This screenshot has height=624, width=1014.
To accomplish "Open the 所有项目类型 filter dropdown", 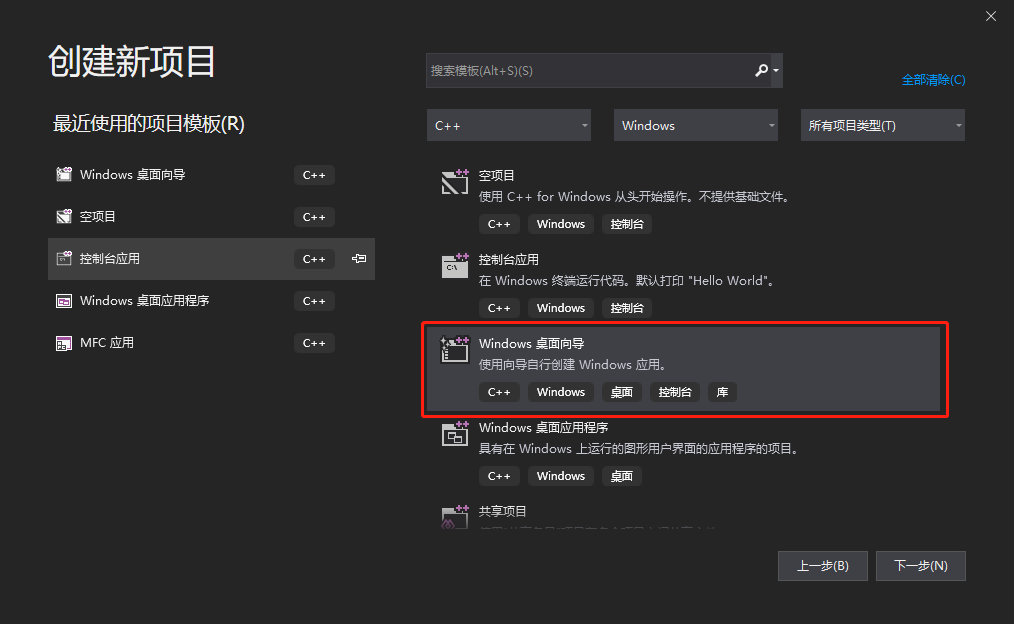I will [x=882, y=125].
